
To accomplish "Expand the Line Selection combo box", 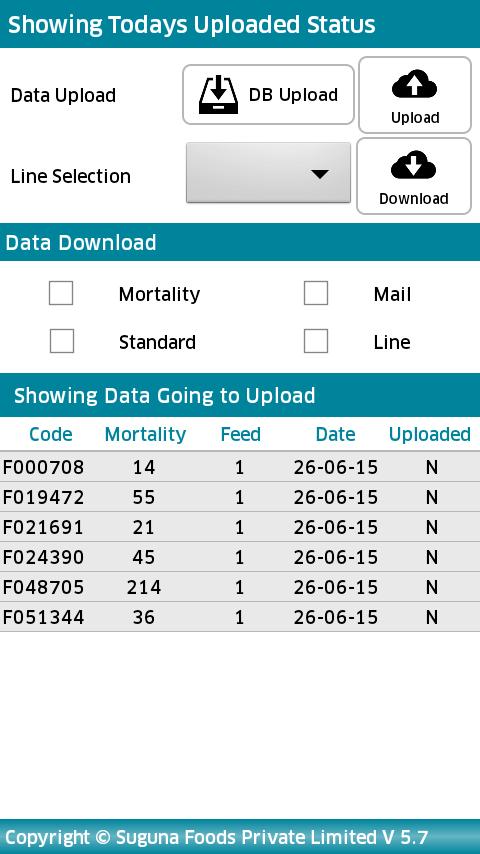I will (x=268, y=173).
